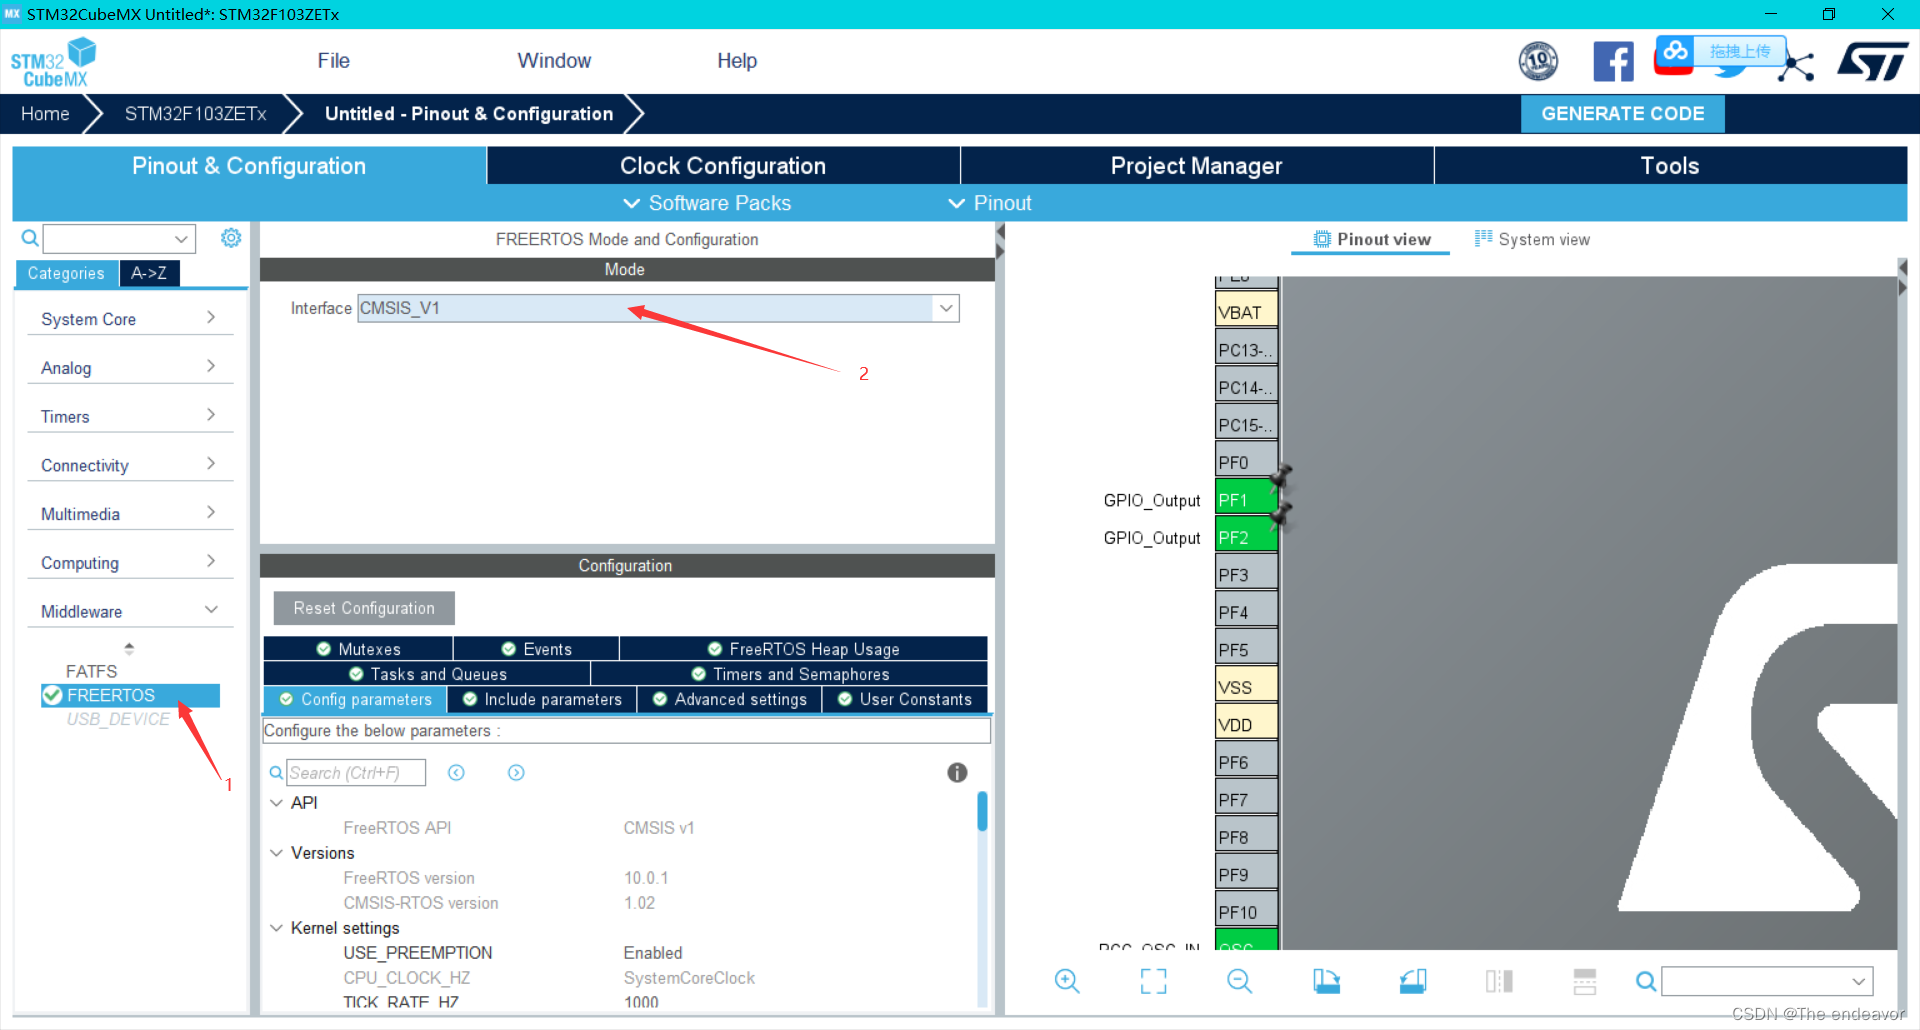This screenshot has height=1030, width=1920.
Task: Open the Pinout dropdown menu
Action: [x=990, y=203]
